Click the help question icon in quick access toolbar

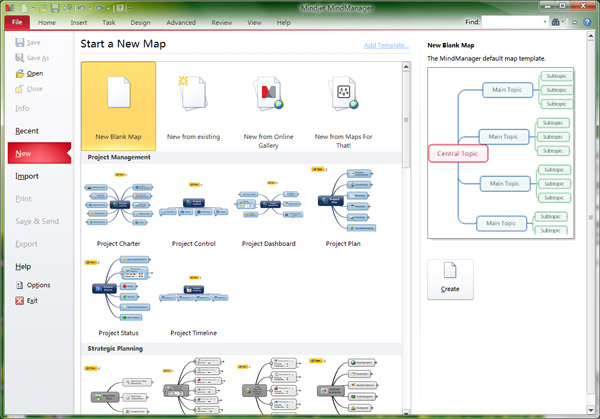(x=120, y=7)
